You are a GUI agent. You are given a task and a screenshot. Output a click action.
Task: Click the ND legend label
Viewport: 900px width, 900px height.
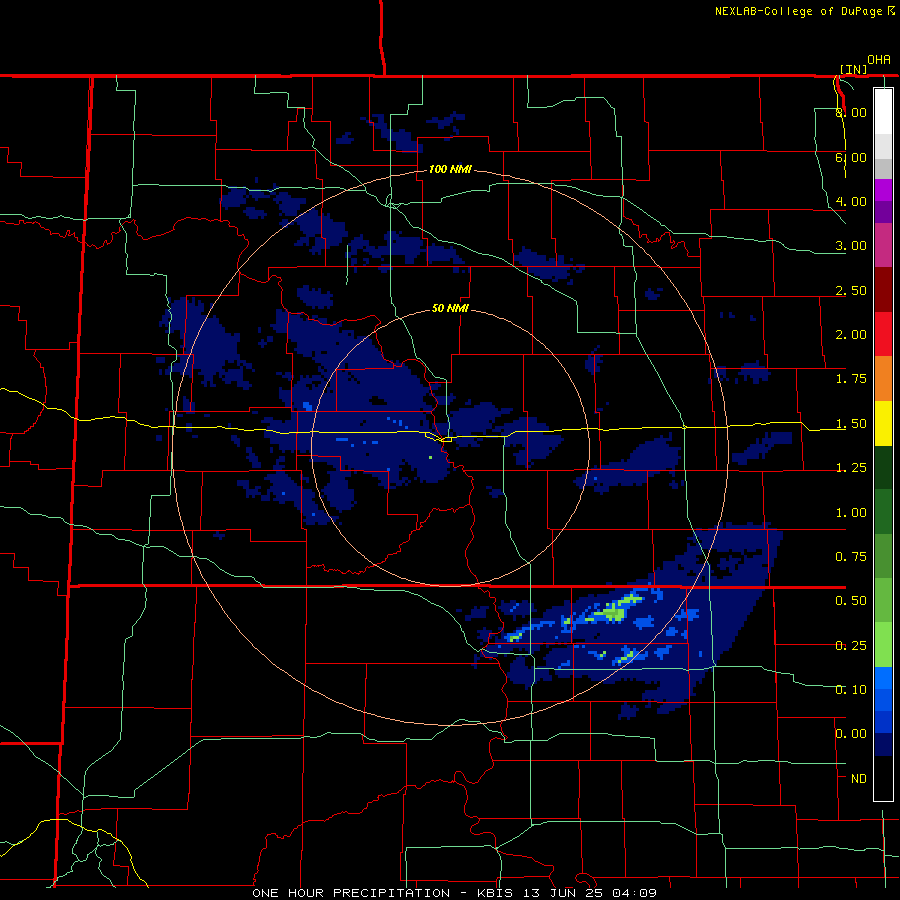(x=859, y=779)
